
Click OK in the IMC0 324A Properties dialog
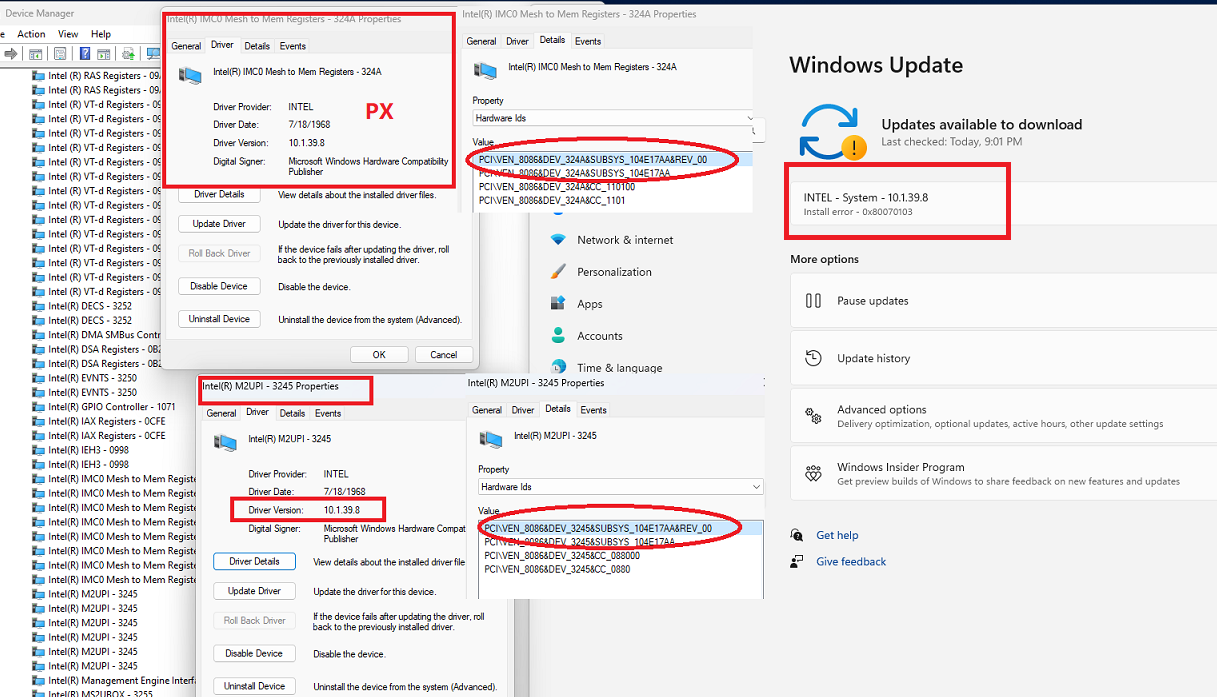pyautogui.click(x=379, y=354)
